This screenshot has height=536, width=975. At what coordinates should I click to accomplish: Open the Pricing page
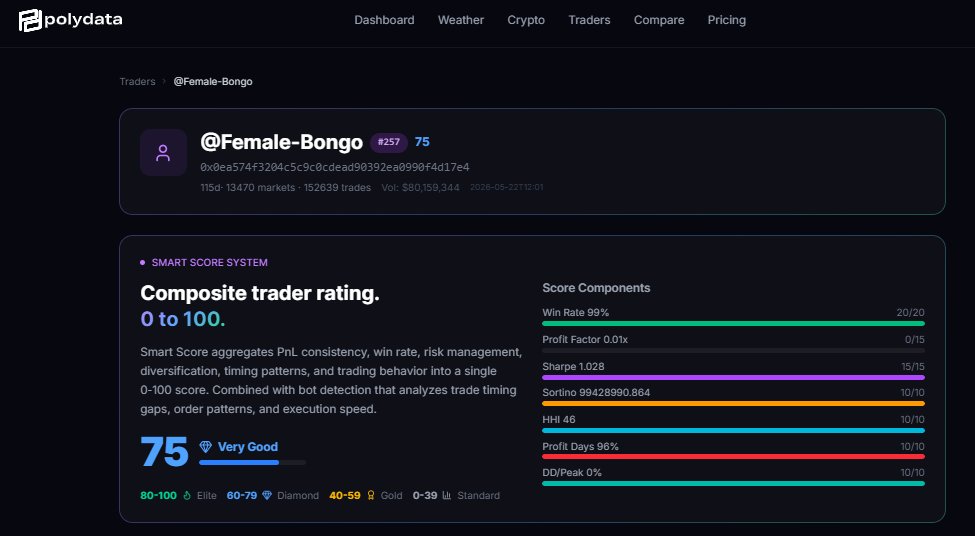tap(727, 20)
